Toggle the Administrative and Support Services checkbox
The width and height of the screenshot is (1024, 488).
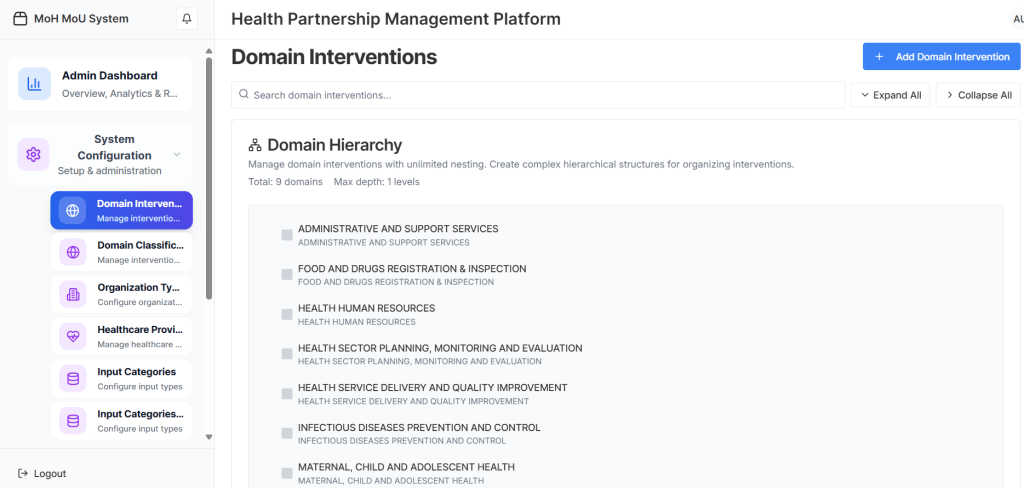pos(287,235)
